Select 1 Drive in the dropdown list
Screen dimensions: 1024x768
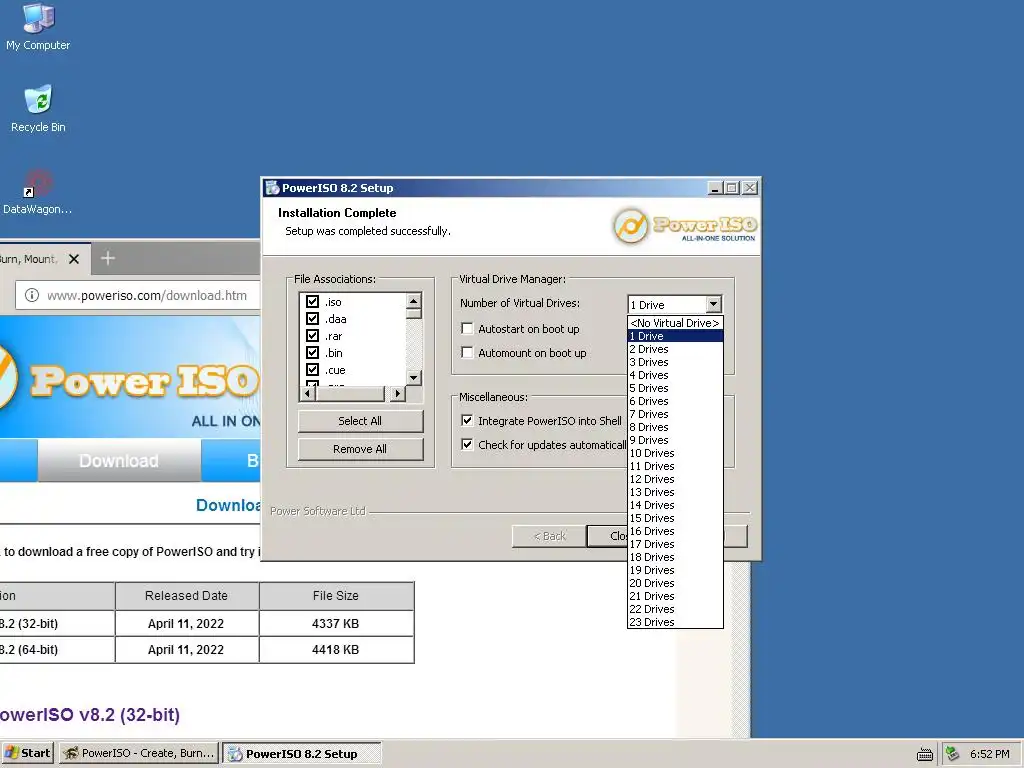coord(675,336)
